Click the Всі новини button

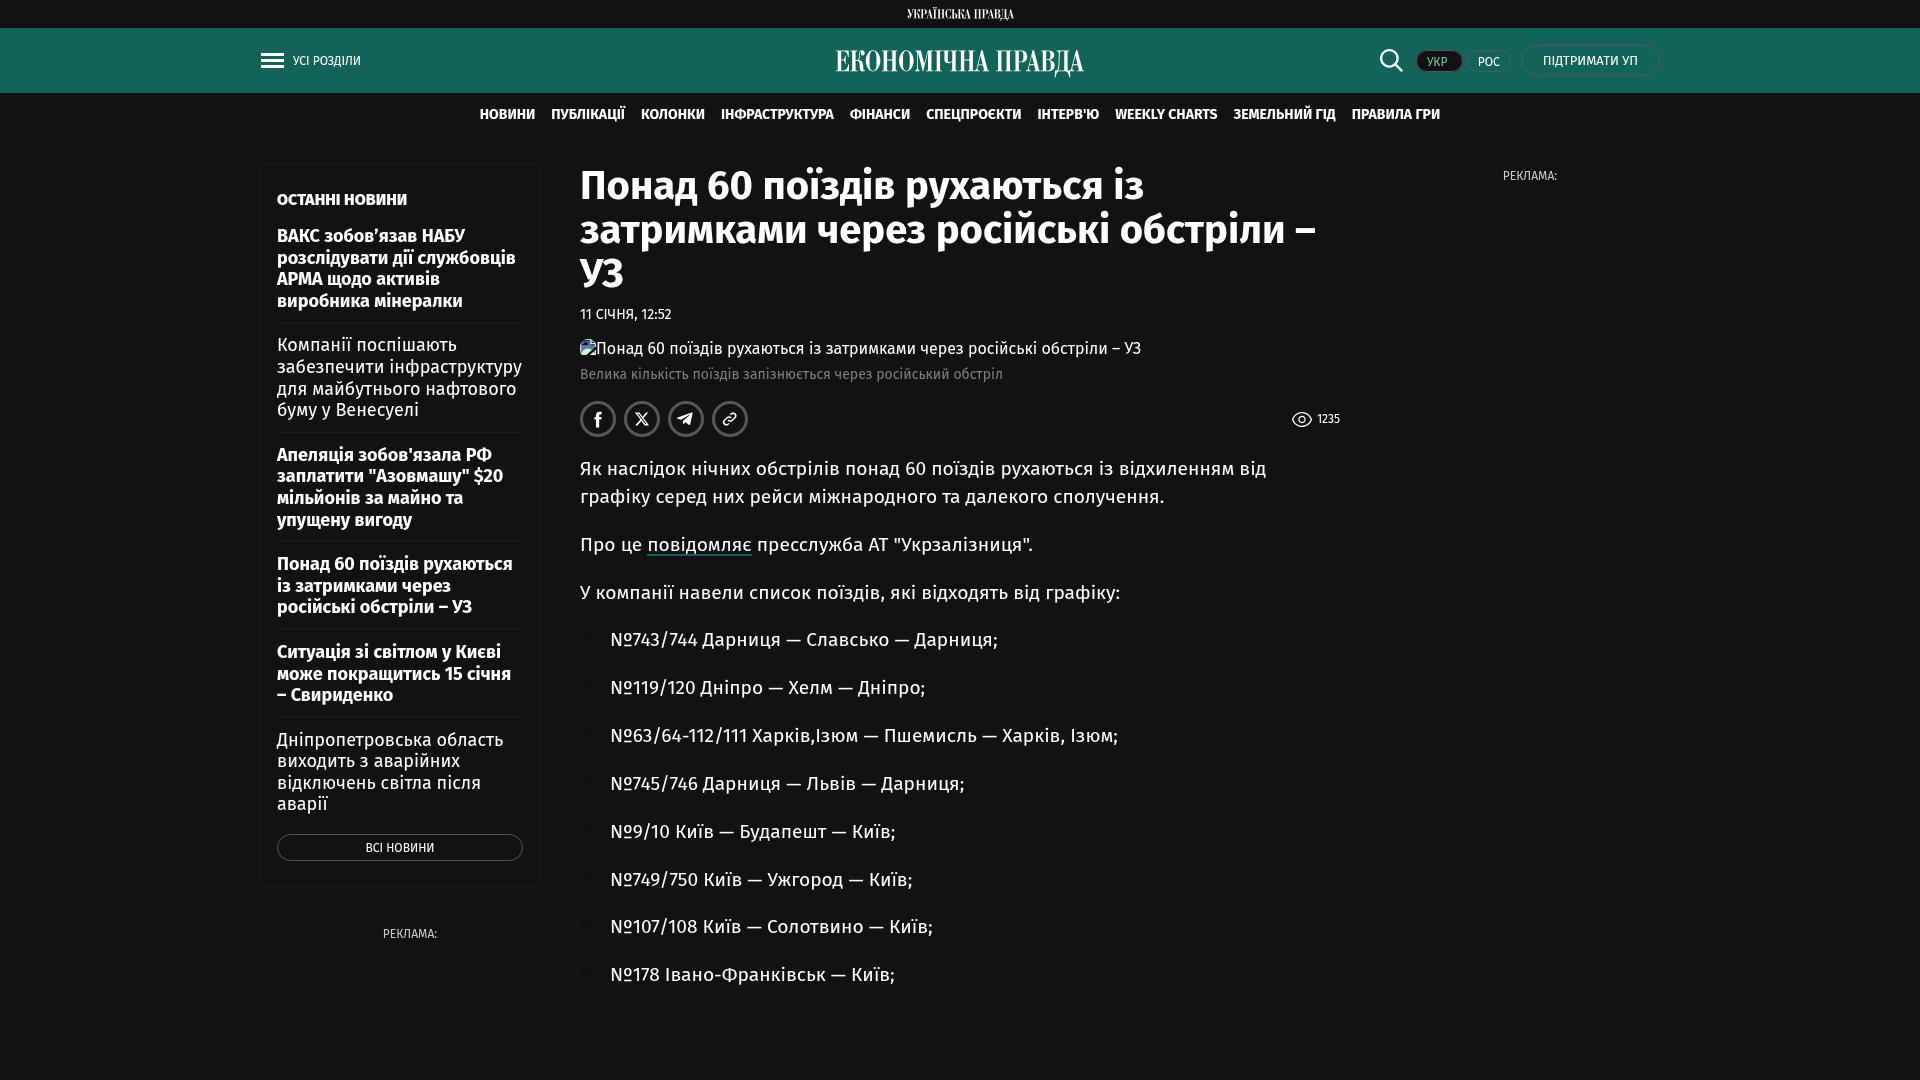(x=399, y=848)
